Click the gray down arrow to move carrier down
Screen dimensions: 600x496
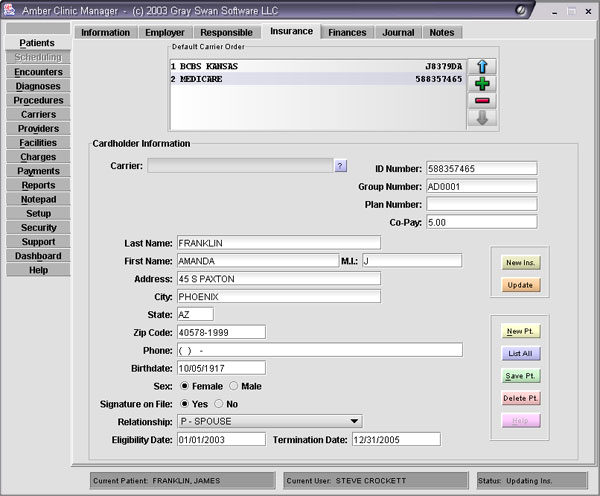click(x=482, y=118)
